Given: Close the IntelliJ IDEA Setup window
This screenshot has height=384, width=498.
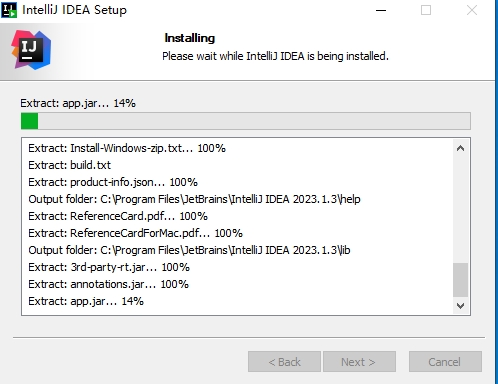Looking at the screenshot, I should [x=472, y=10].
